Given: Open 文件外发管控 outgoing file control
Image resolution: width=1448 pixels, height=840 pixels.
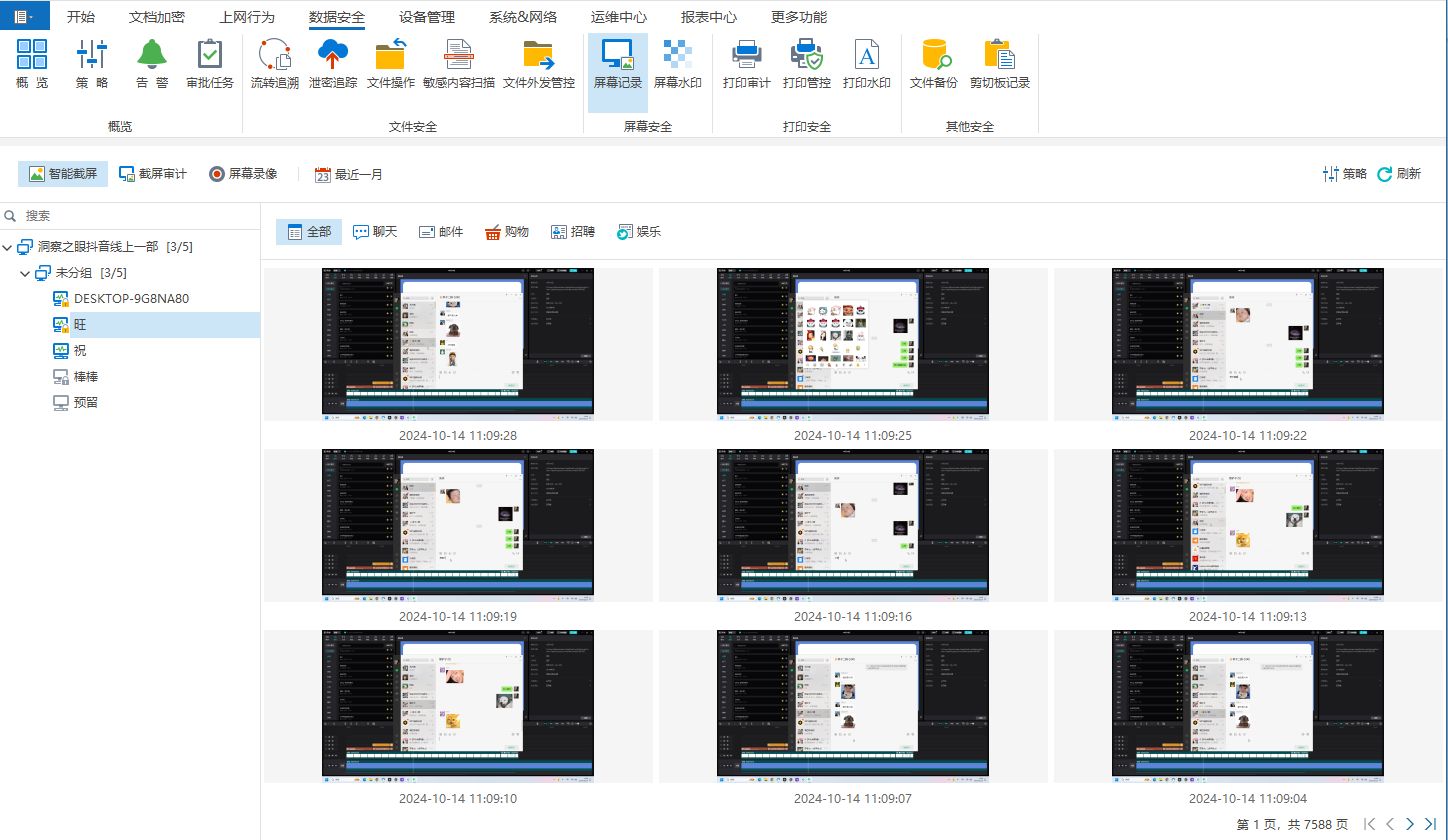Looking at the screenshot, I should coord(539,66).
